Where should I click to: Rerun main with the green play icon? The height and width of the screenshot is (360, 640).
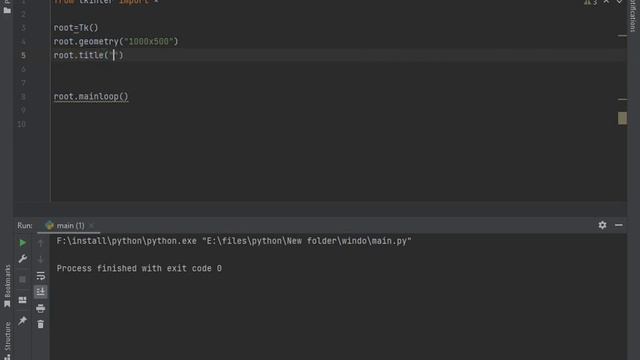point(22,243)
